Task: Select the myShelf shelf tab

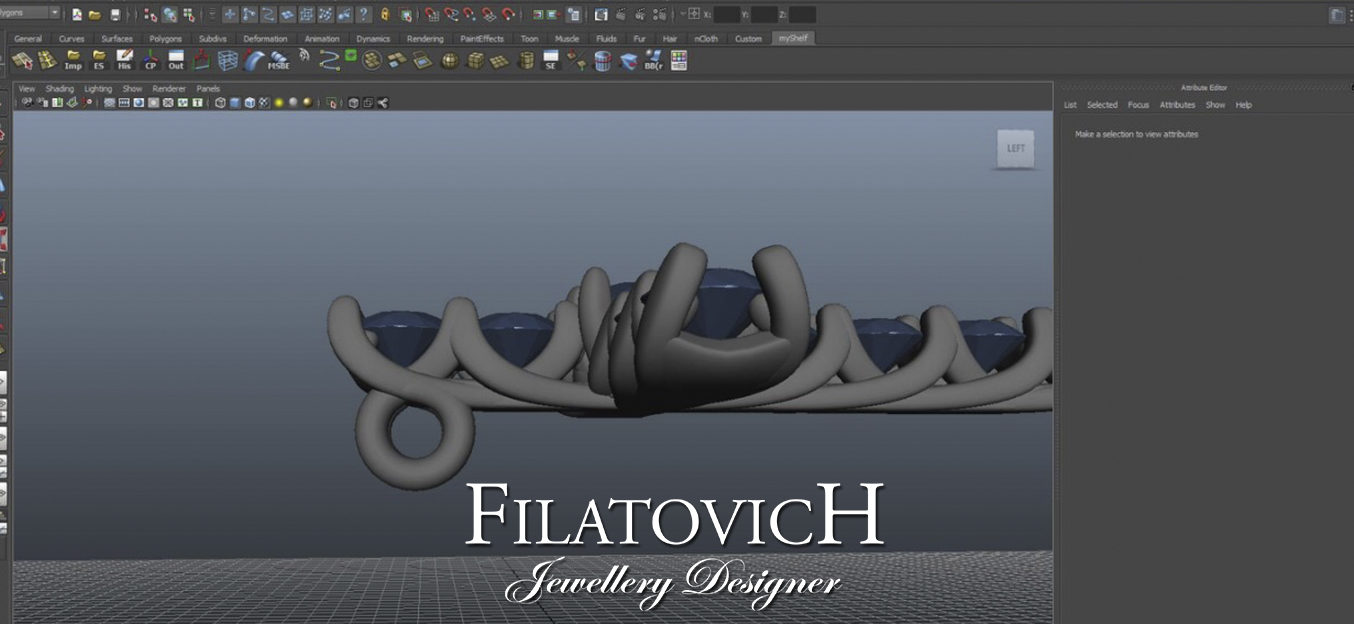Action: pyautogui.click(x=794, y=39)
